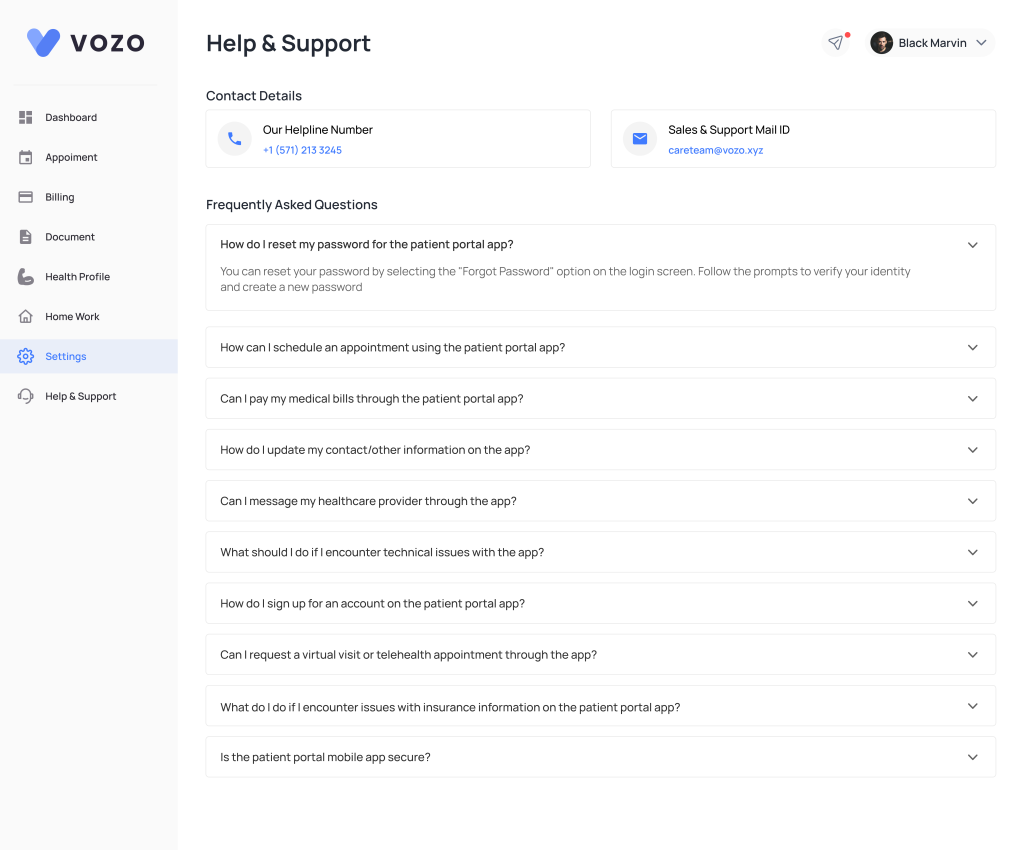
Task: Click the helpline phone icon
Action: point(234,139)
